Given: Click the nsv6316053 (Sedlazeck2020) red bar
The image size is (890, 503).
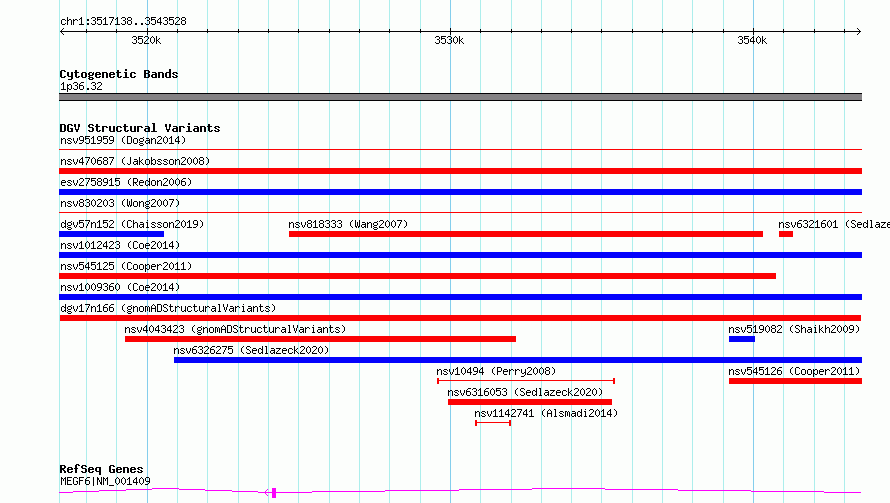Looking at the screenshot, I should click(530, 402).
